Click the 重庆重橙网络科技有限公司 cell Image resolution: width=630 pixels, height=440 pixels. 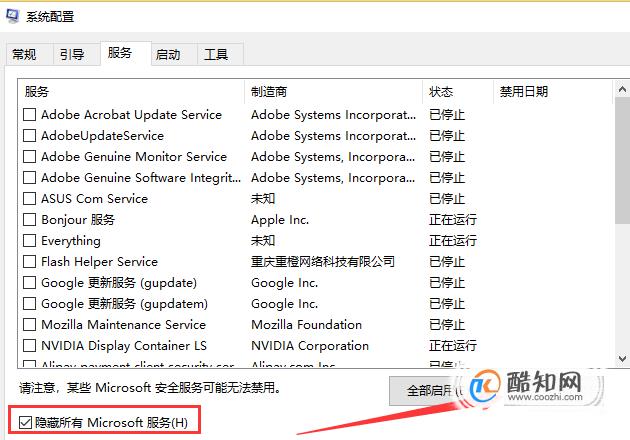(323, 261)
